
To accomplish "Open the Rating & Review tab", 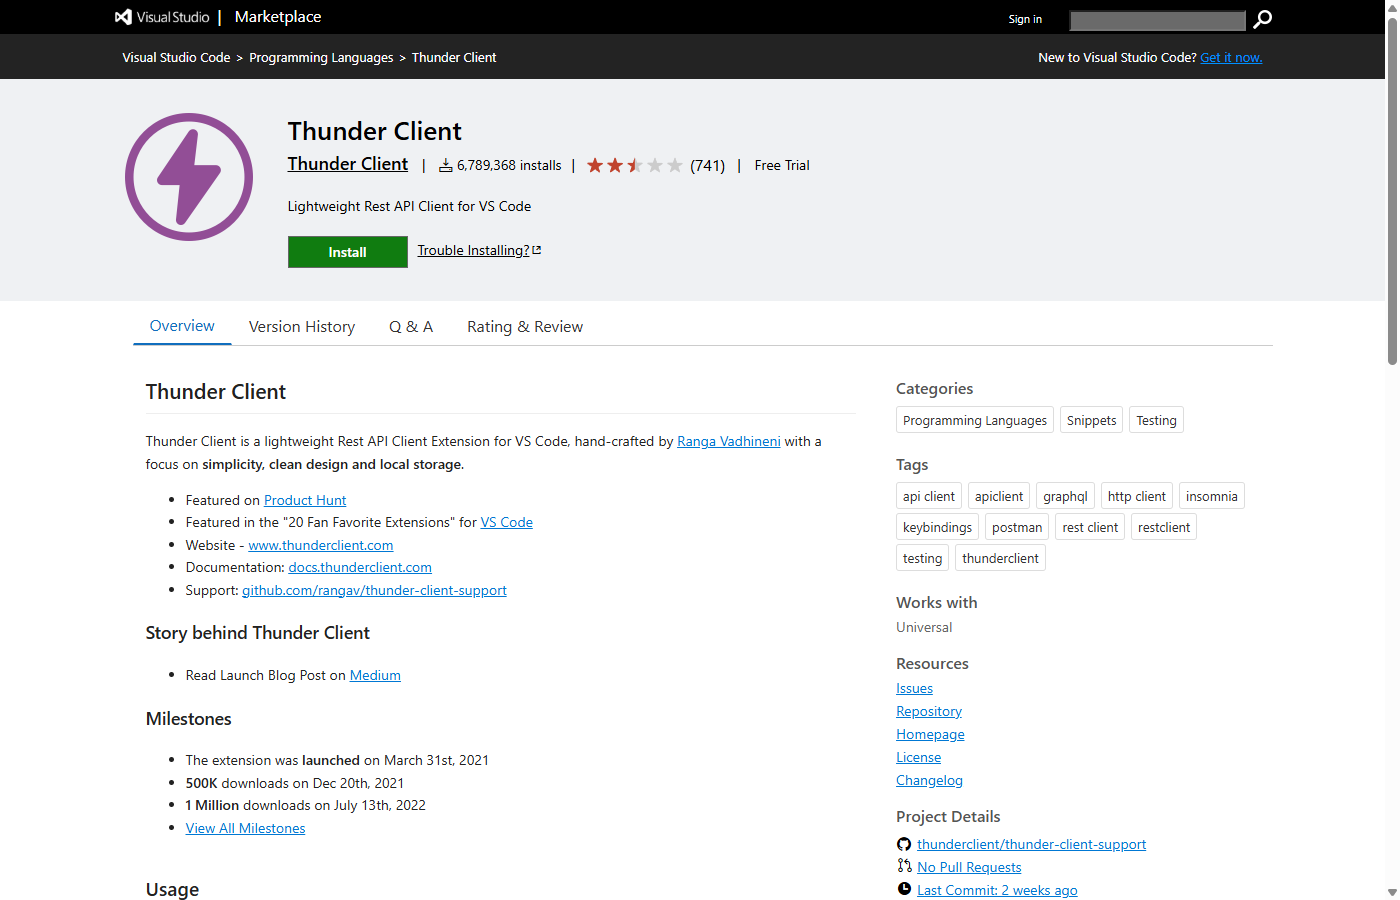I will 525,327.
